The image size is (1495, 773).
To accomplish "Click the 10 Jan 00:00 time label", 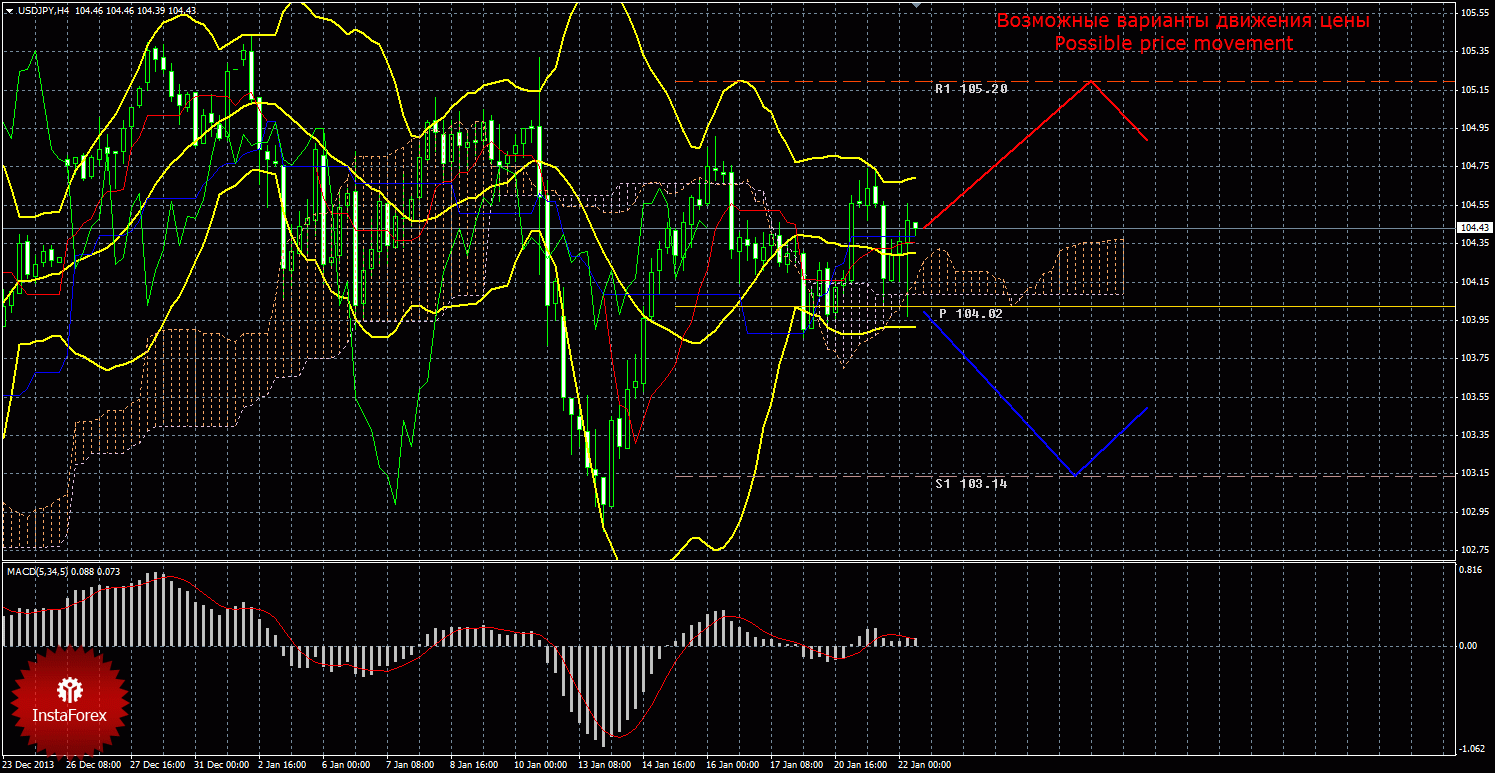I will (x=540, y=765).
